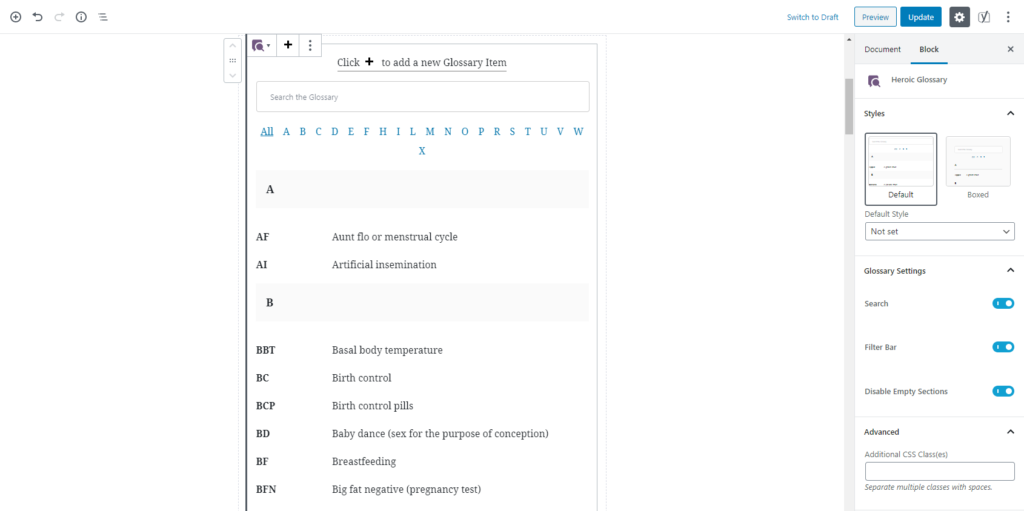Switch to the Document tab
The width and height of the screenshot is (1024, 511).
(882, 49)
